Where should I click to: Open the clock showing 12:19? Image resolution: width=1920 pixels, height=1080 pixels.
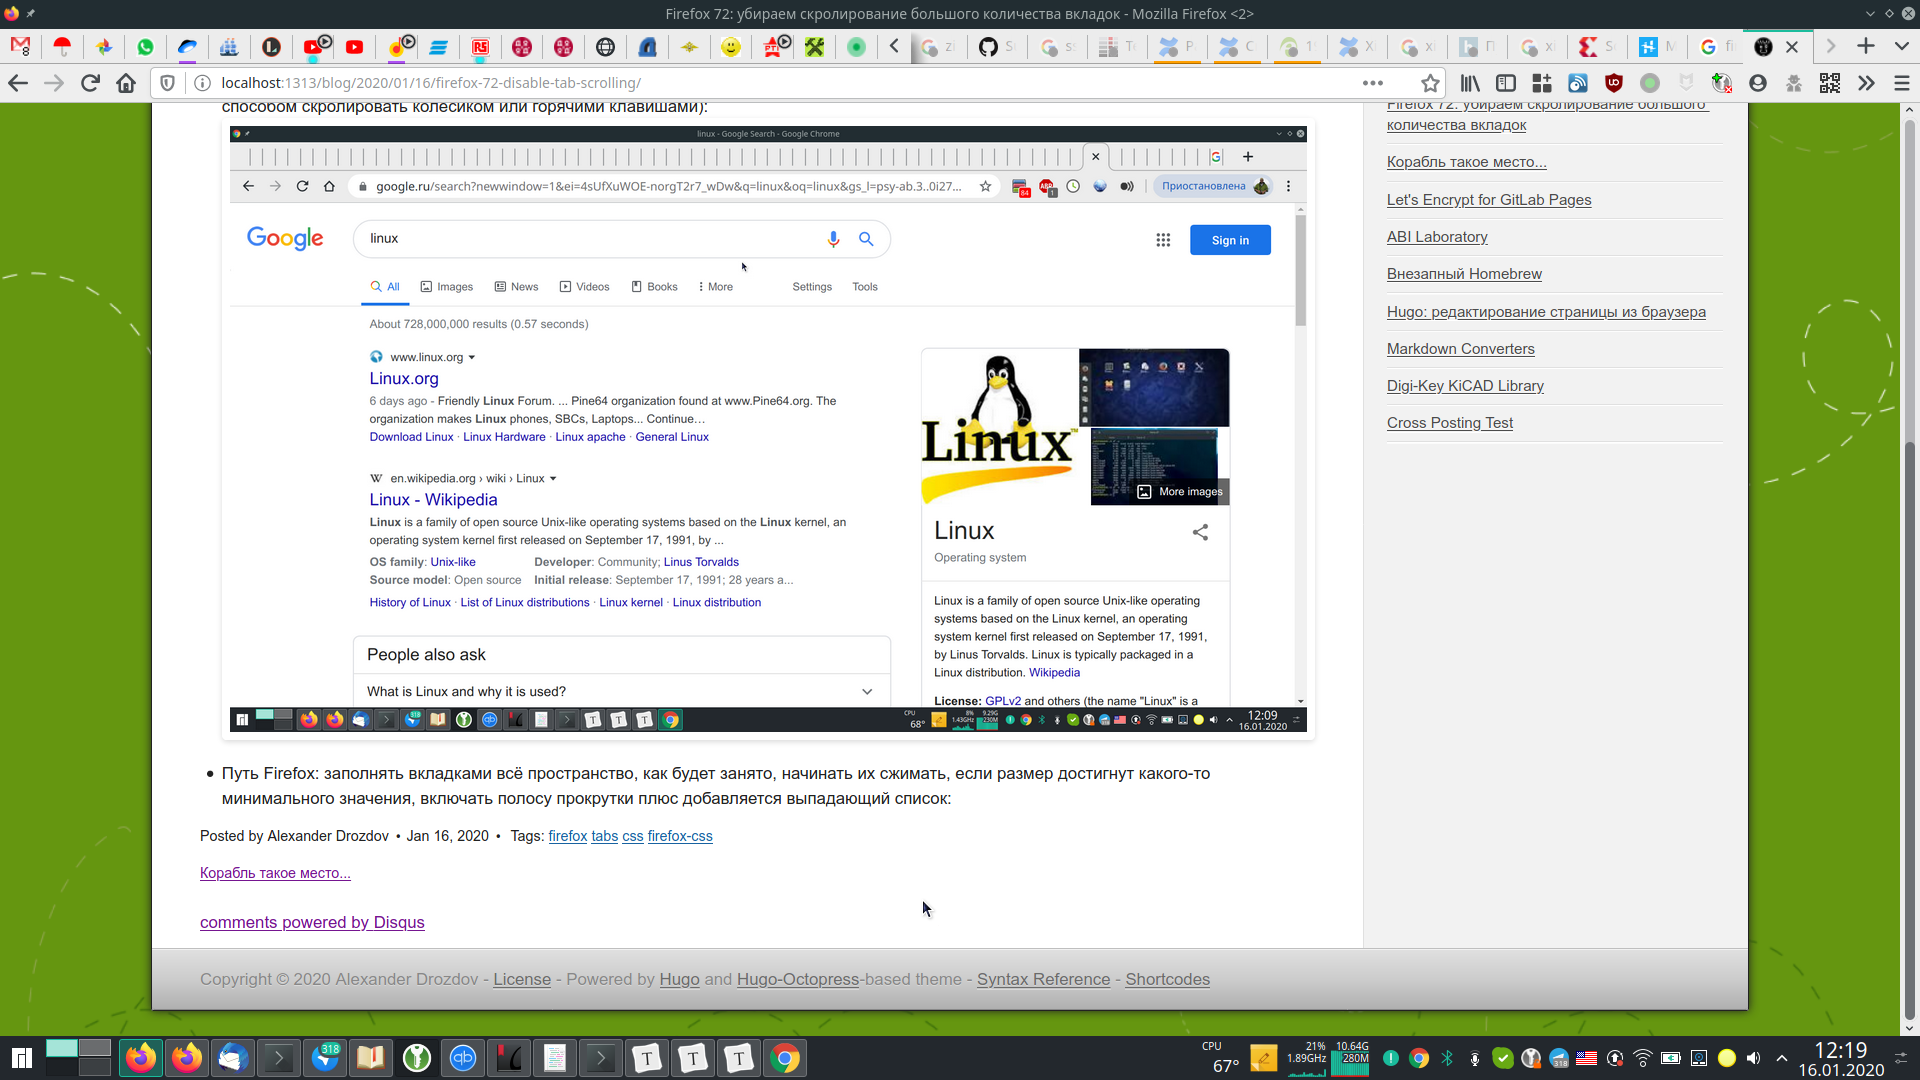pos(1841,1058)
